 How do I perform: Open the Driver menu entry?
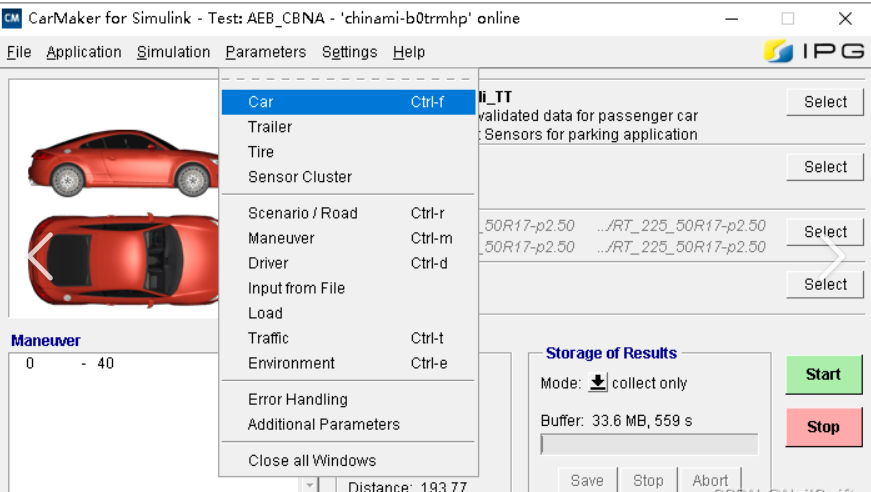(348, 263)
